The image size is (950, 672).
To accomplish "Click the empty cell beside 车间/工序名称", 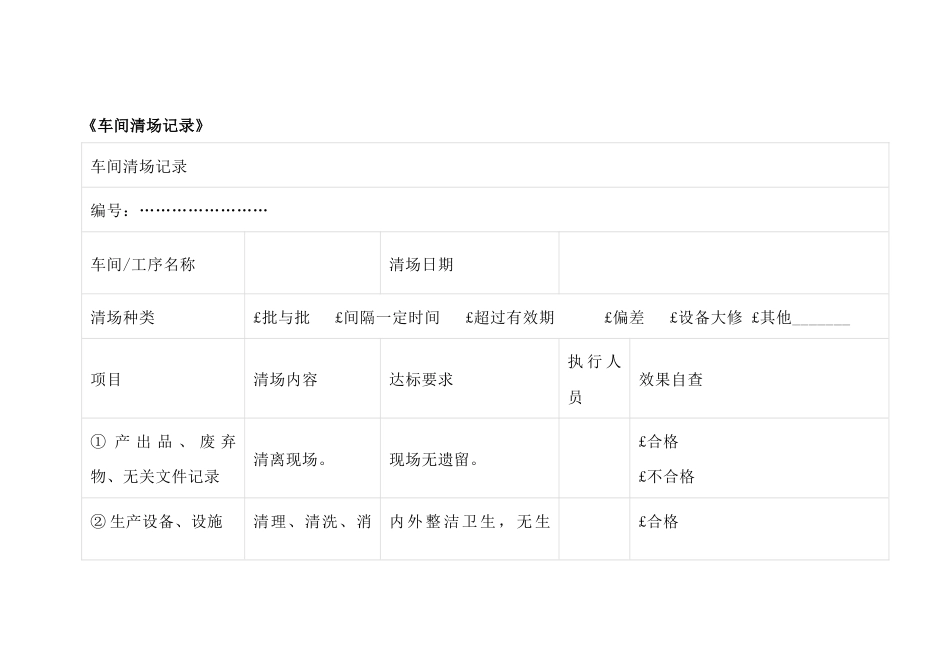I will pos(313,264).
